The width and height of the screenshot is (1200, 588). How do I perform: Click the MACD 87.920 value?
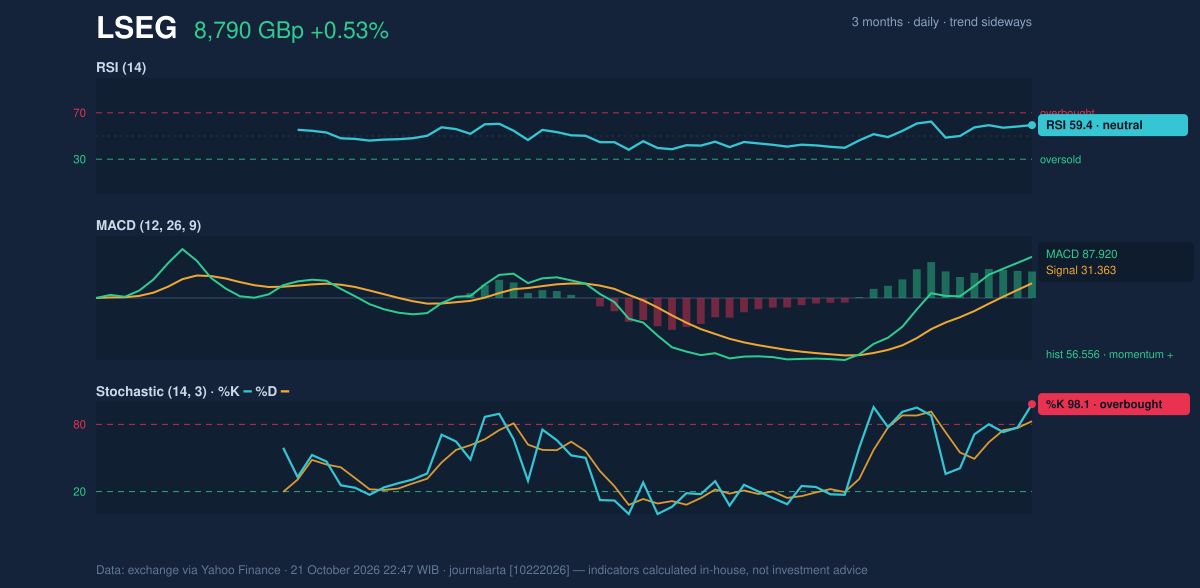click(1081, 254)
